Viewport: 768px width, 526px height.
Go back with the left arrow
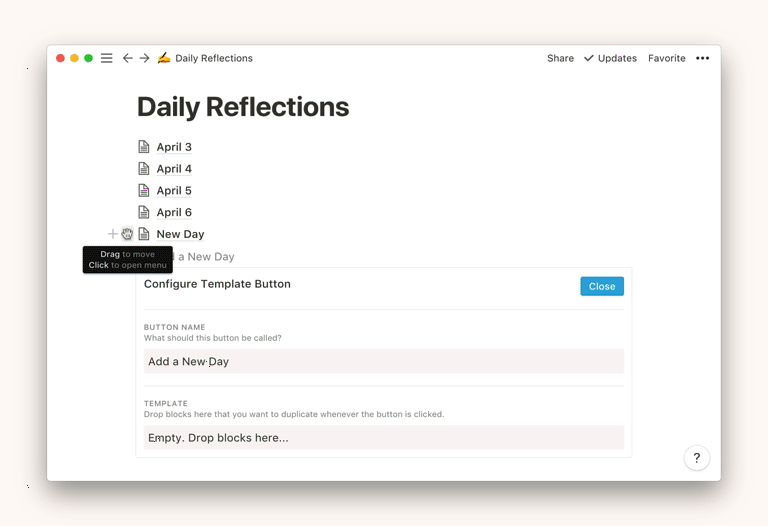pos(127,58)
